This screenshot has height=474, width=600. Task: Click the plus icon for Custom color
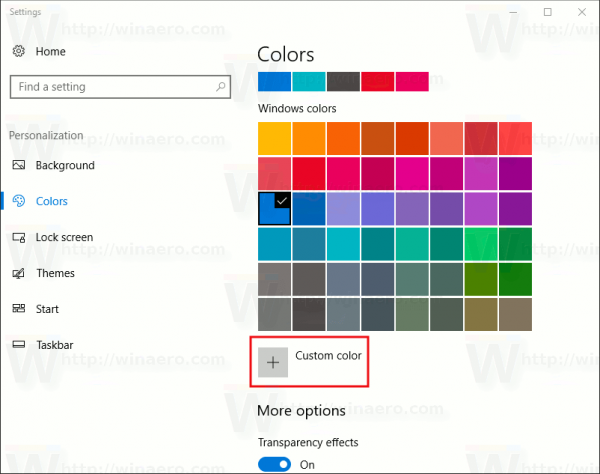tap(273, 363)
